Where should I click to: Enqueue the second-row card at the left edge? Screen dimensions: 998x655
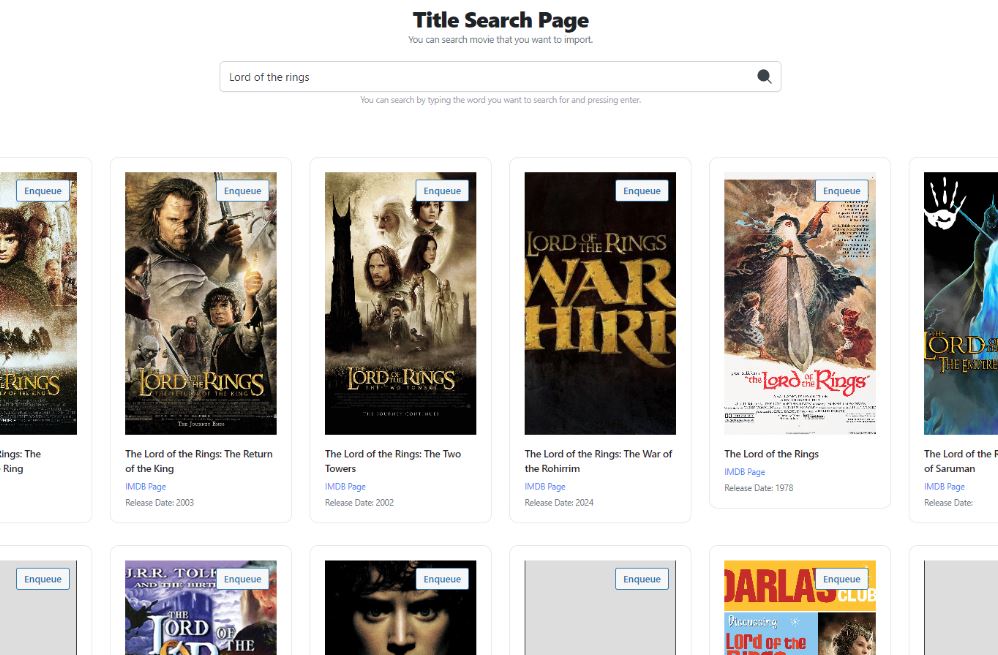[x=43, y=579]
